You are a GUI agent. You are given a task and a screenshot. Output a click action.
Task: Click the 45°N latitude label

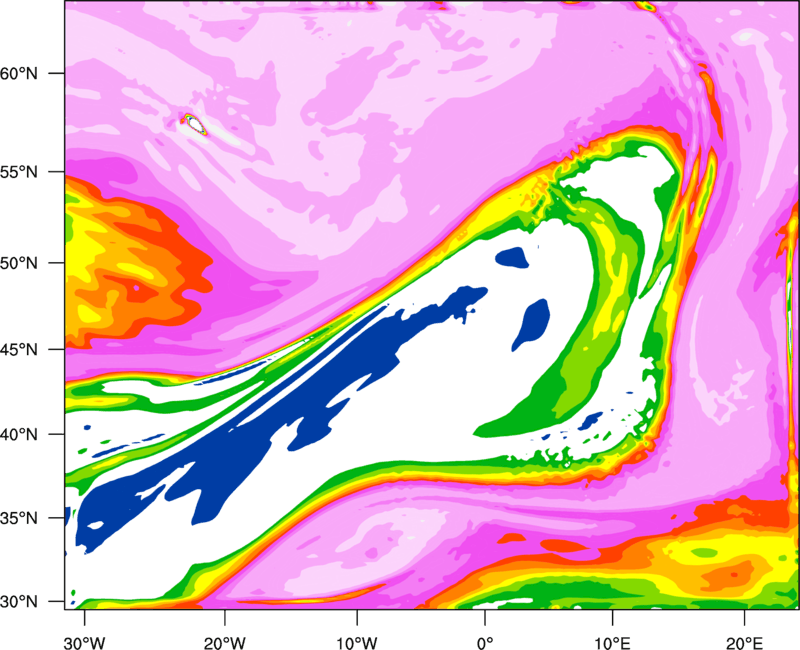(19, 349)
